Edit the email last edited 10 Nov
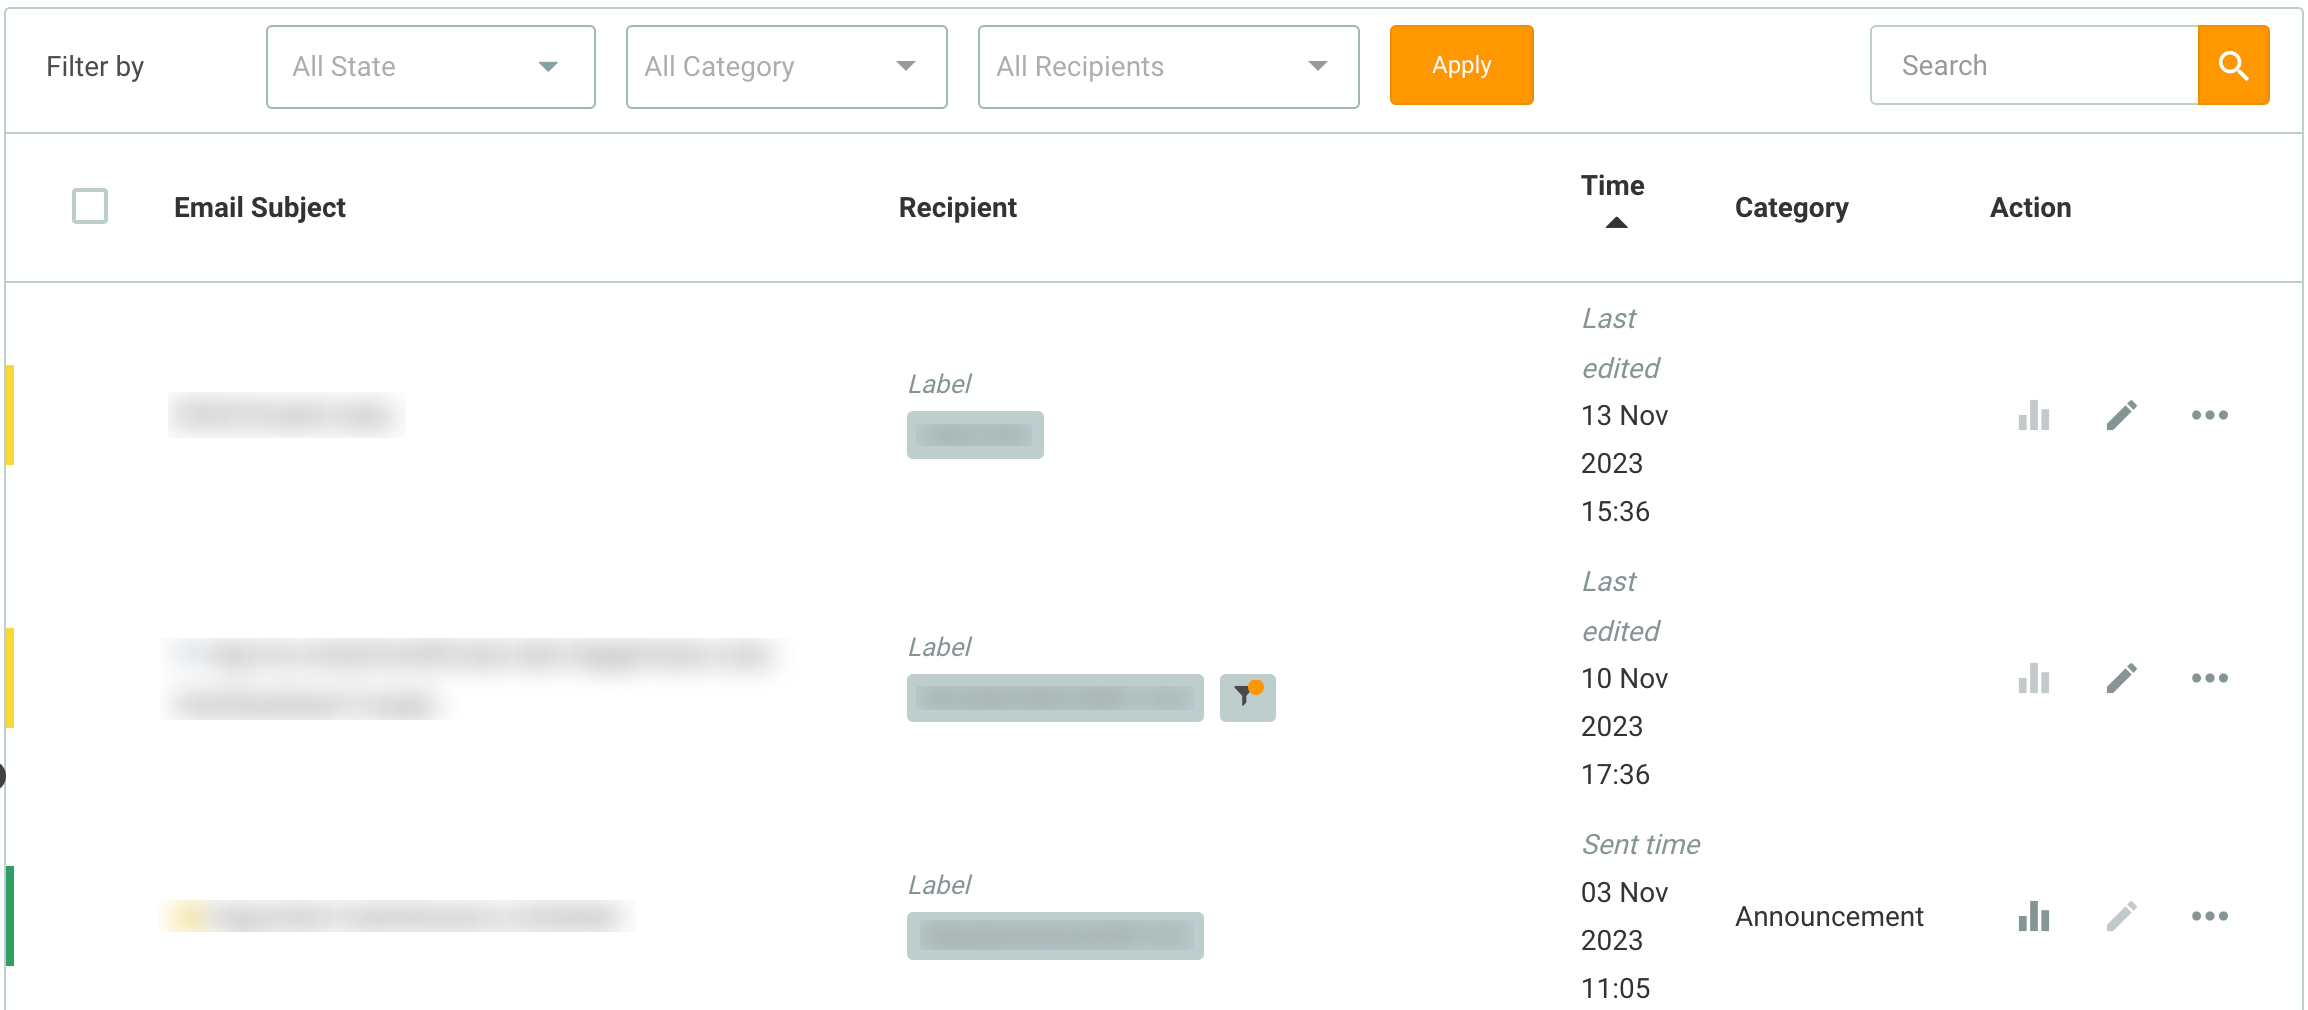The width and height of the screenshot is (2308, 1010). tap(2121, 678)
